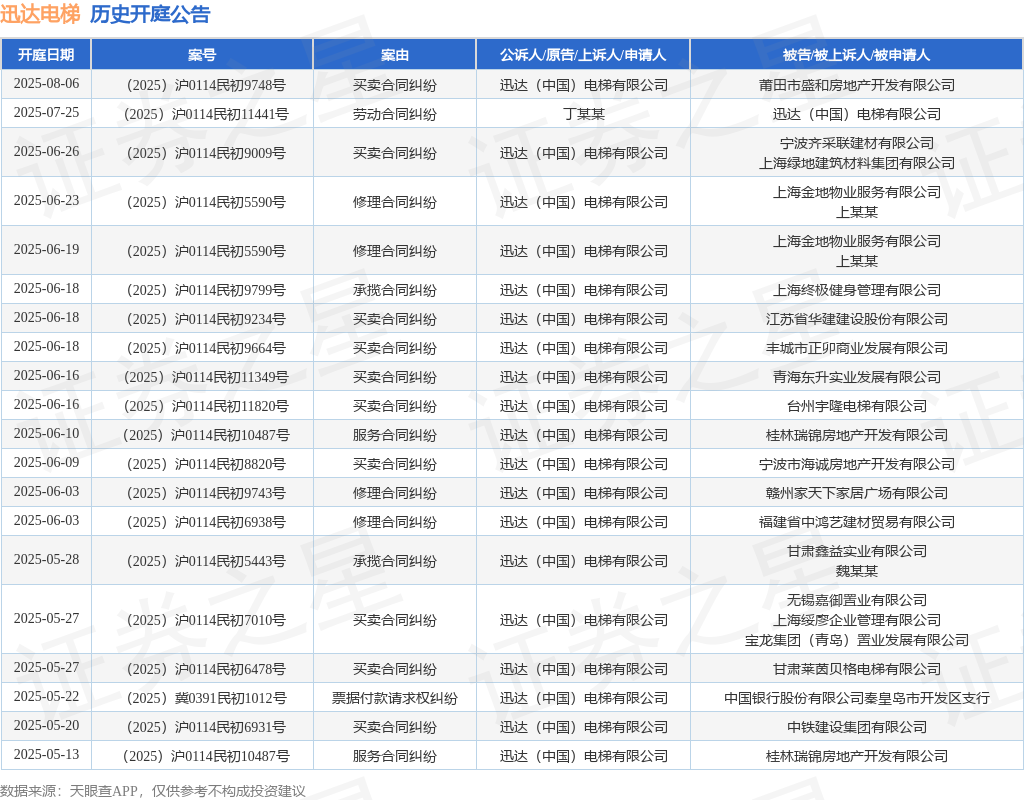
Task: Click case number 沪0114民初5443号
Action: [x=206, y=561]
